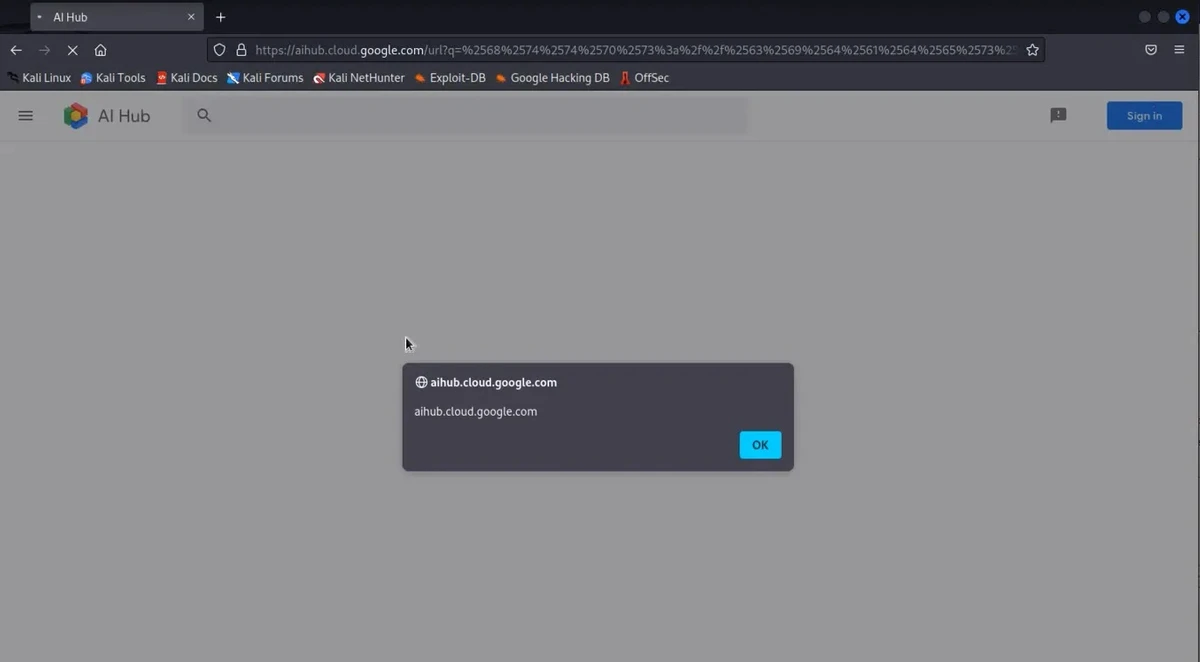Open a new browser tab
Viewport: 1200px width, 662px height.
[221, 17]
